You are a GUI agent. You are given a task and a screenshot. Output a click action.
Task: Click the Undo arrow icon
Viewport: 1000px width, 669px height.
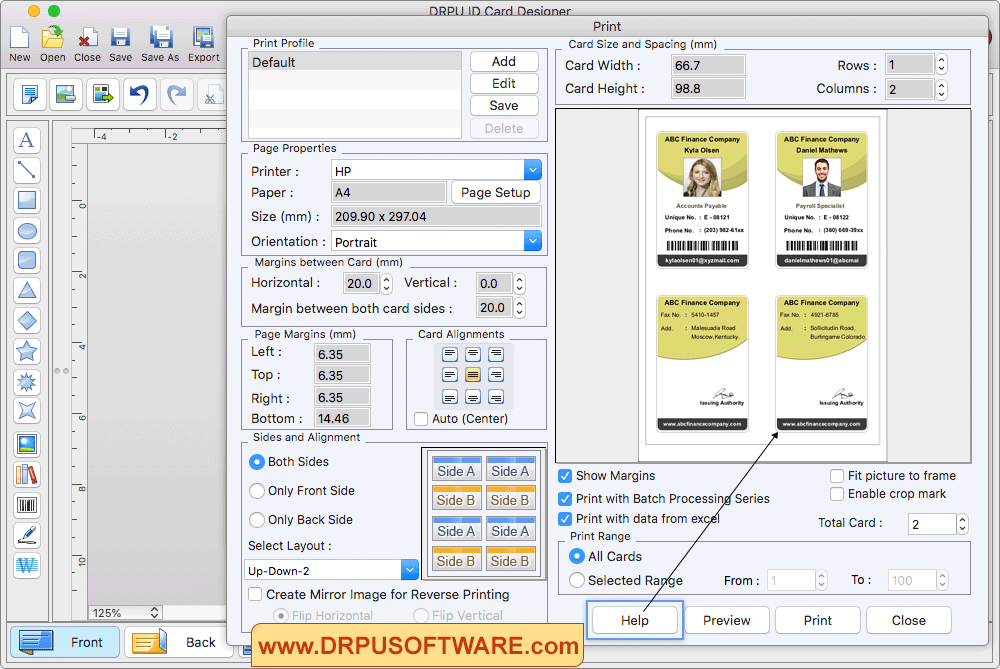(x=139, y=95)
